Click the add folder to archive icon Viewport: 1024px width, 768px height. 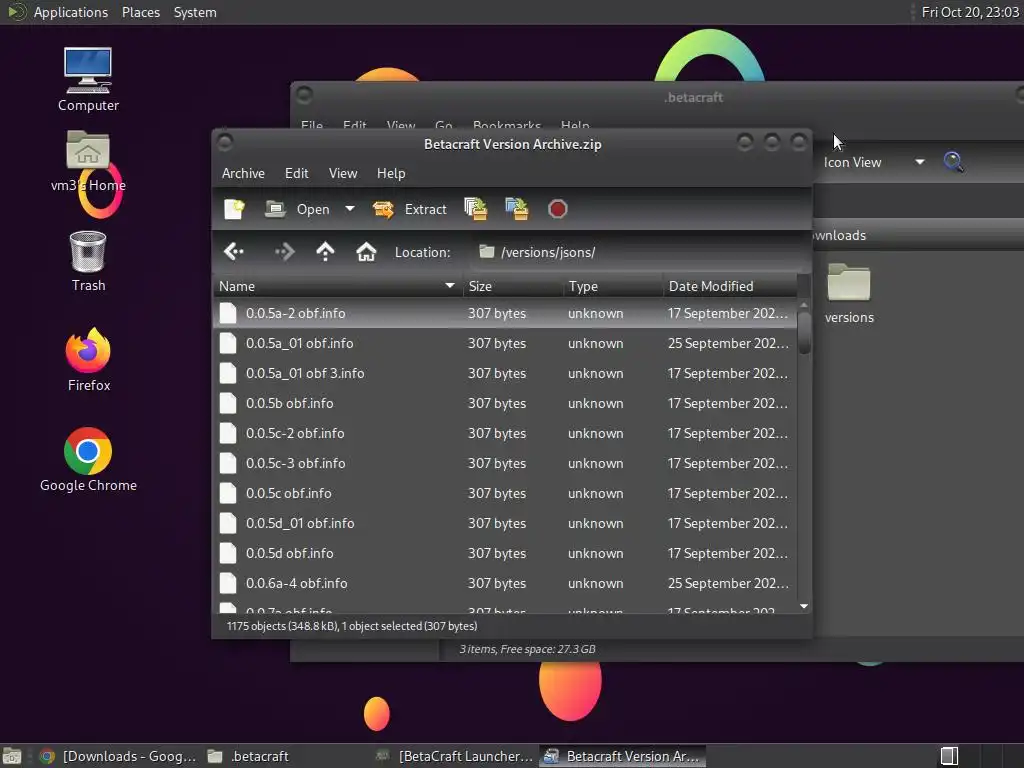pyautogui.click(x=517, y=209)
